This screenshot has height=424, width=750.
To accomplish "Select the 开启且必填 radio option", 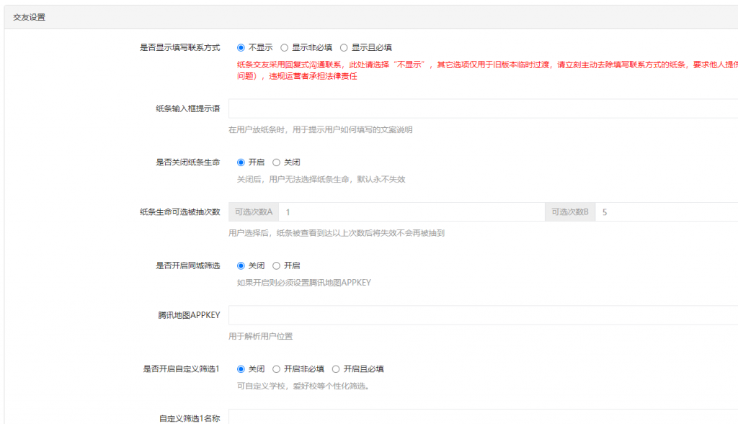I will coord(336,369).
